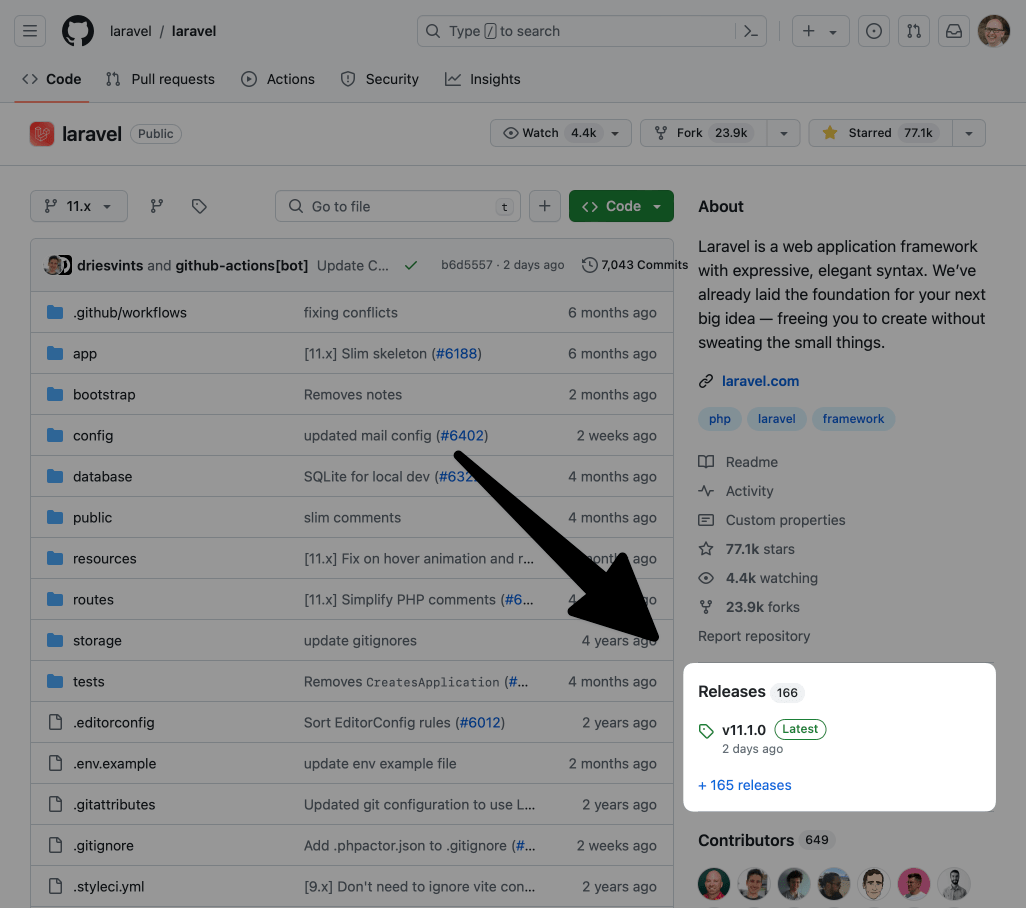The width and height of the screenshot is (1026, 908).
Task: Open the .env.example file
Action: pos(115,763)
